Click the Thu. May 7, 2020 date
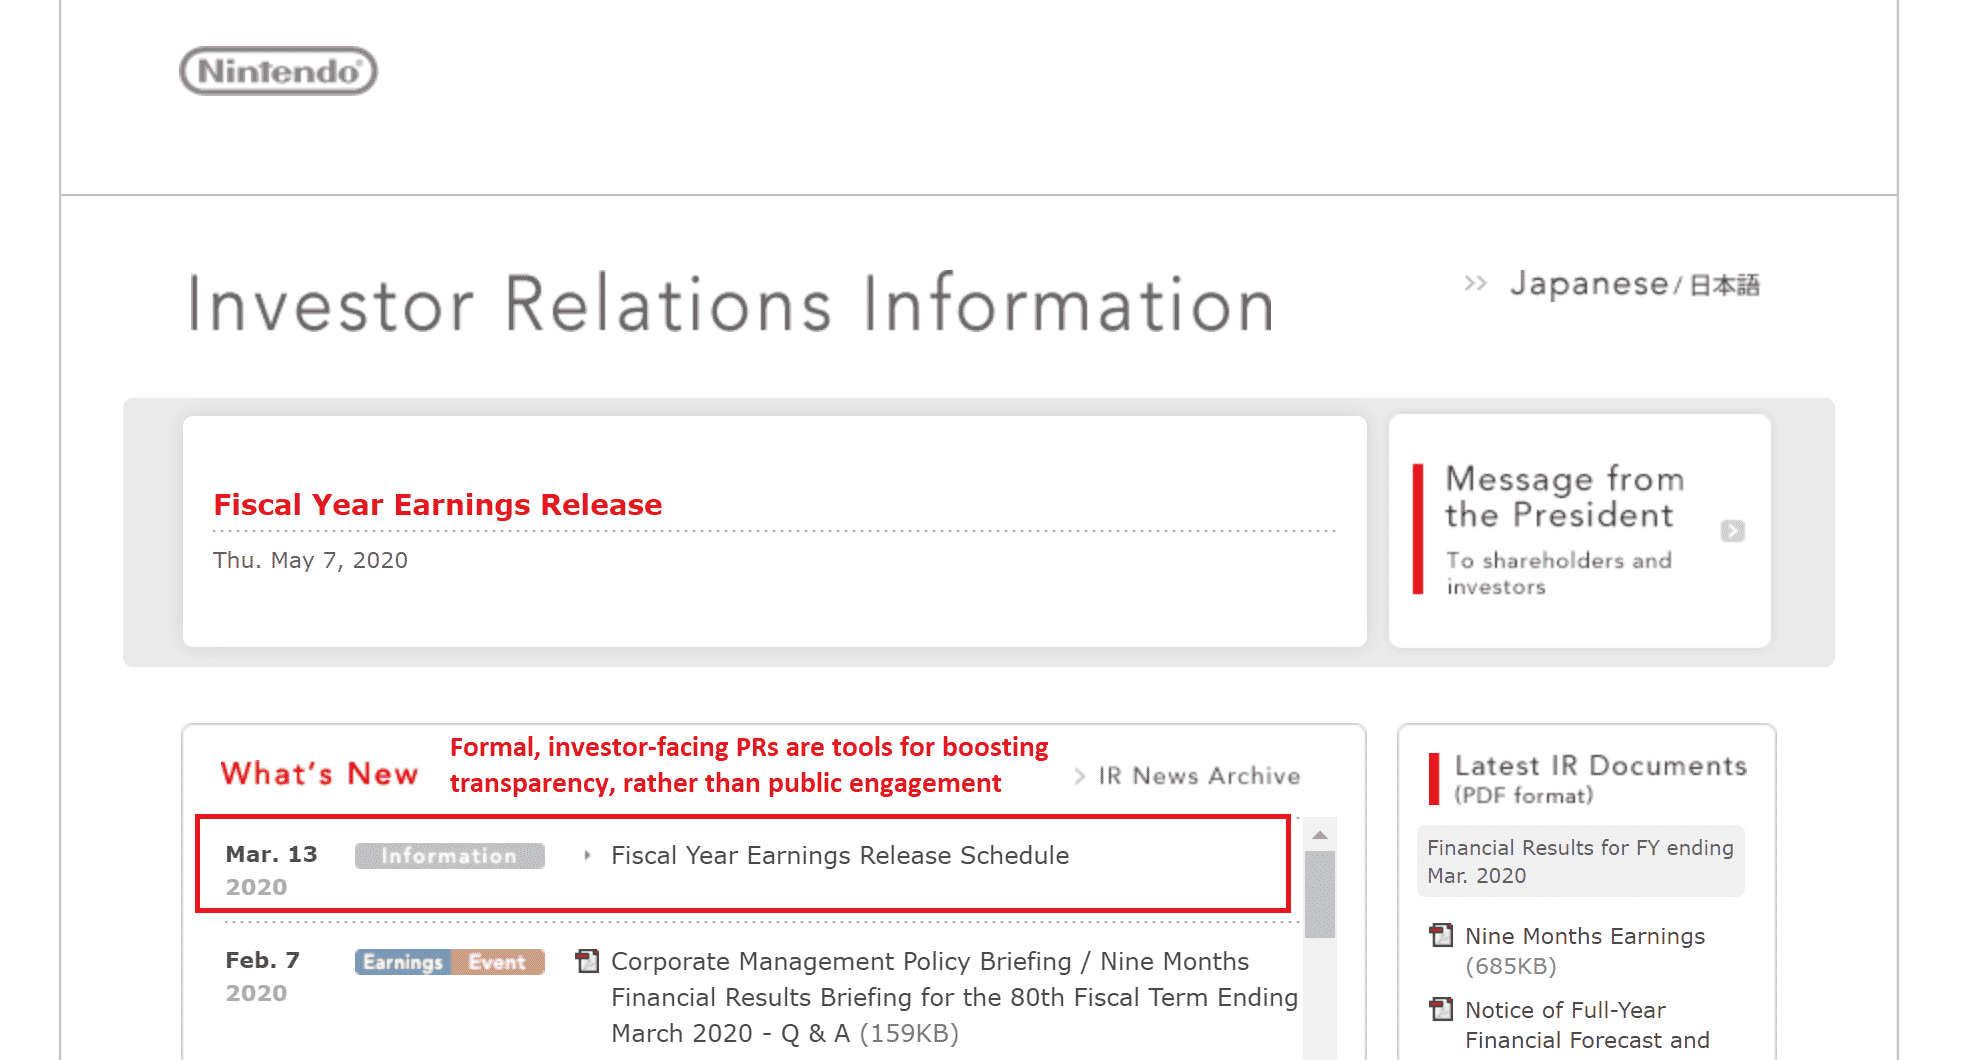The height and width of the screenshot is (1060, 1970). [x=310, y=560]
